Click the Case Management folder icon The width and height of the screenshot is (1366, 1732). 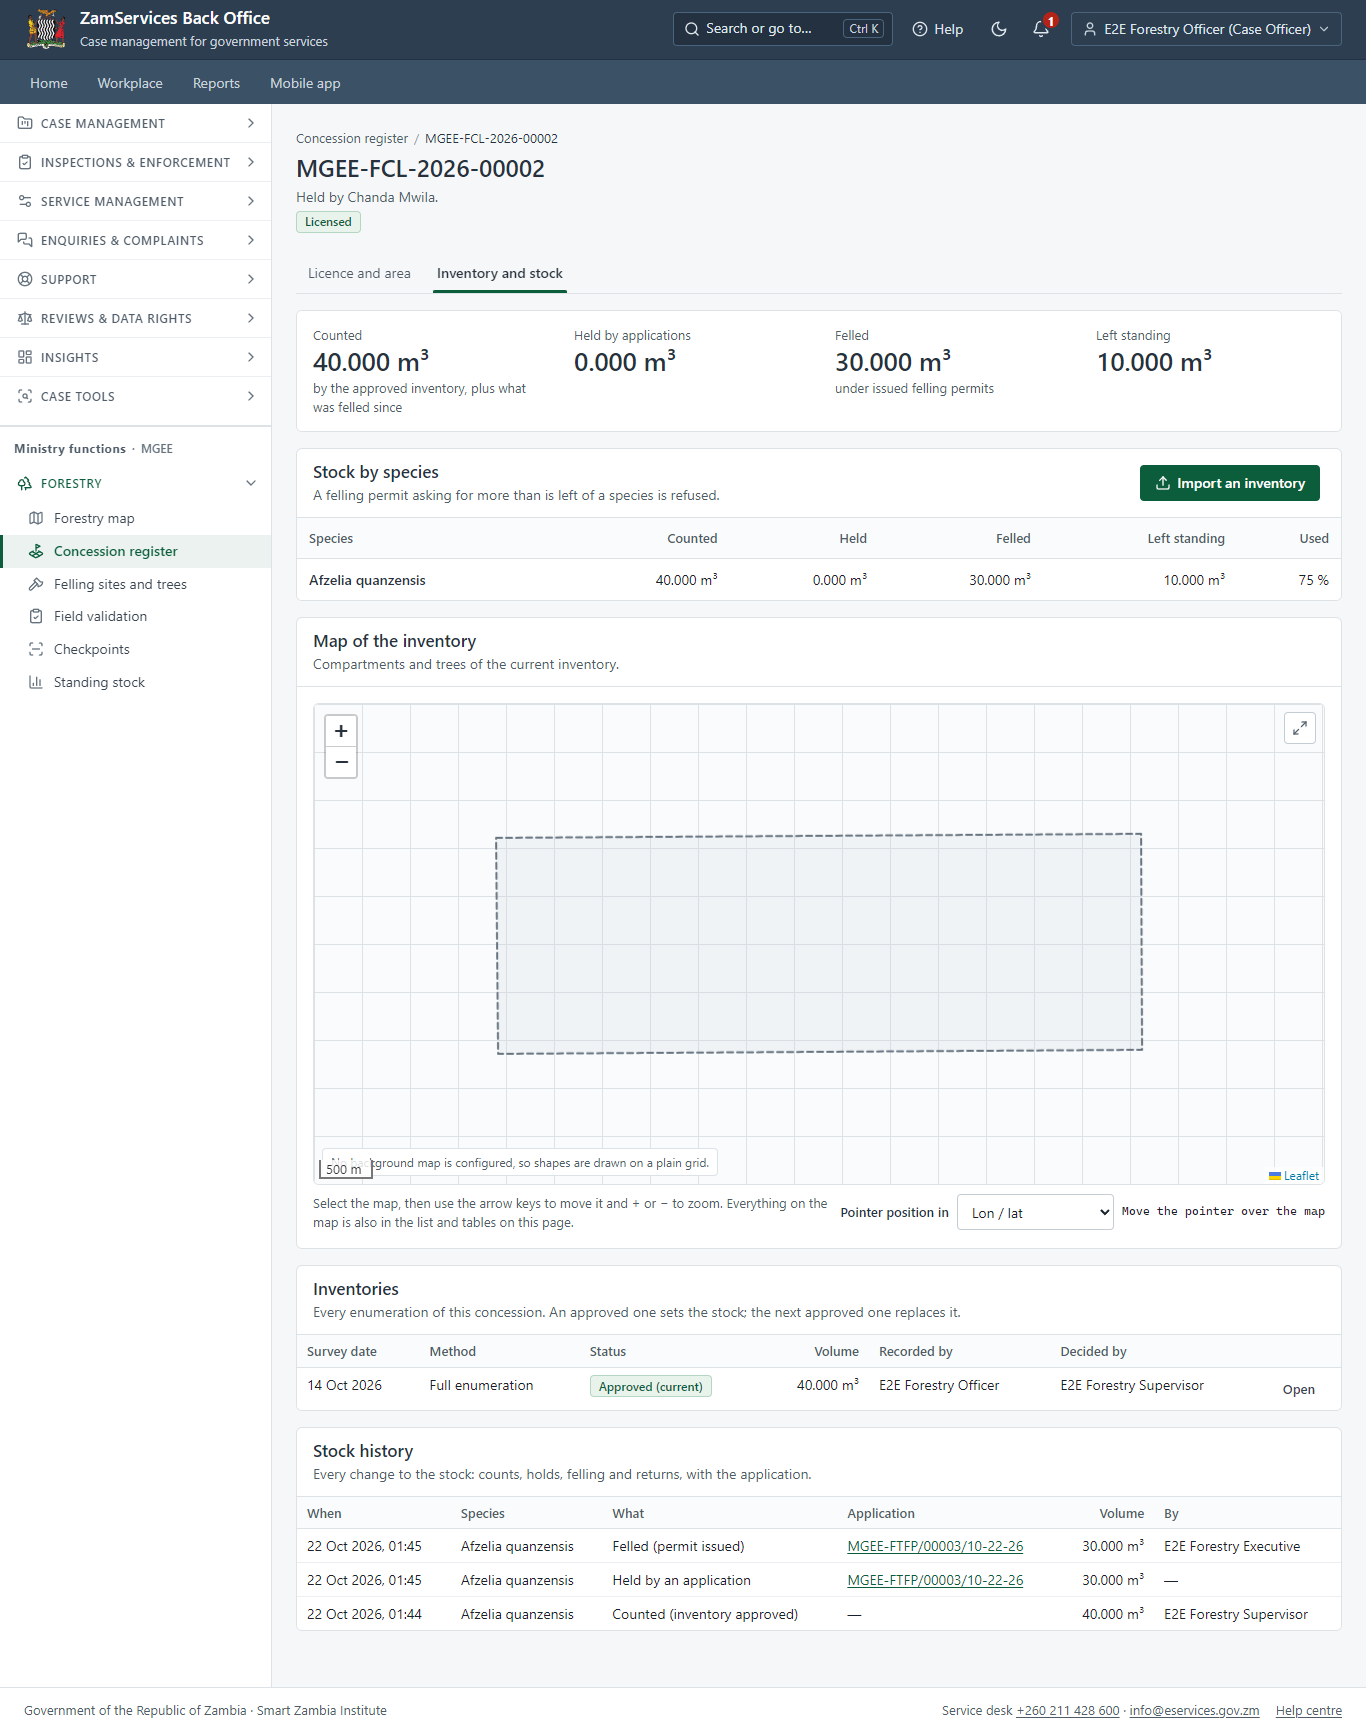pyautogui.click(x=25, y=123)
